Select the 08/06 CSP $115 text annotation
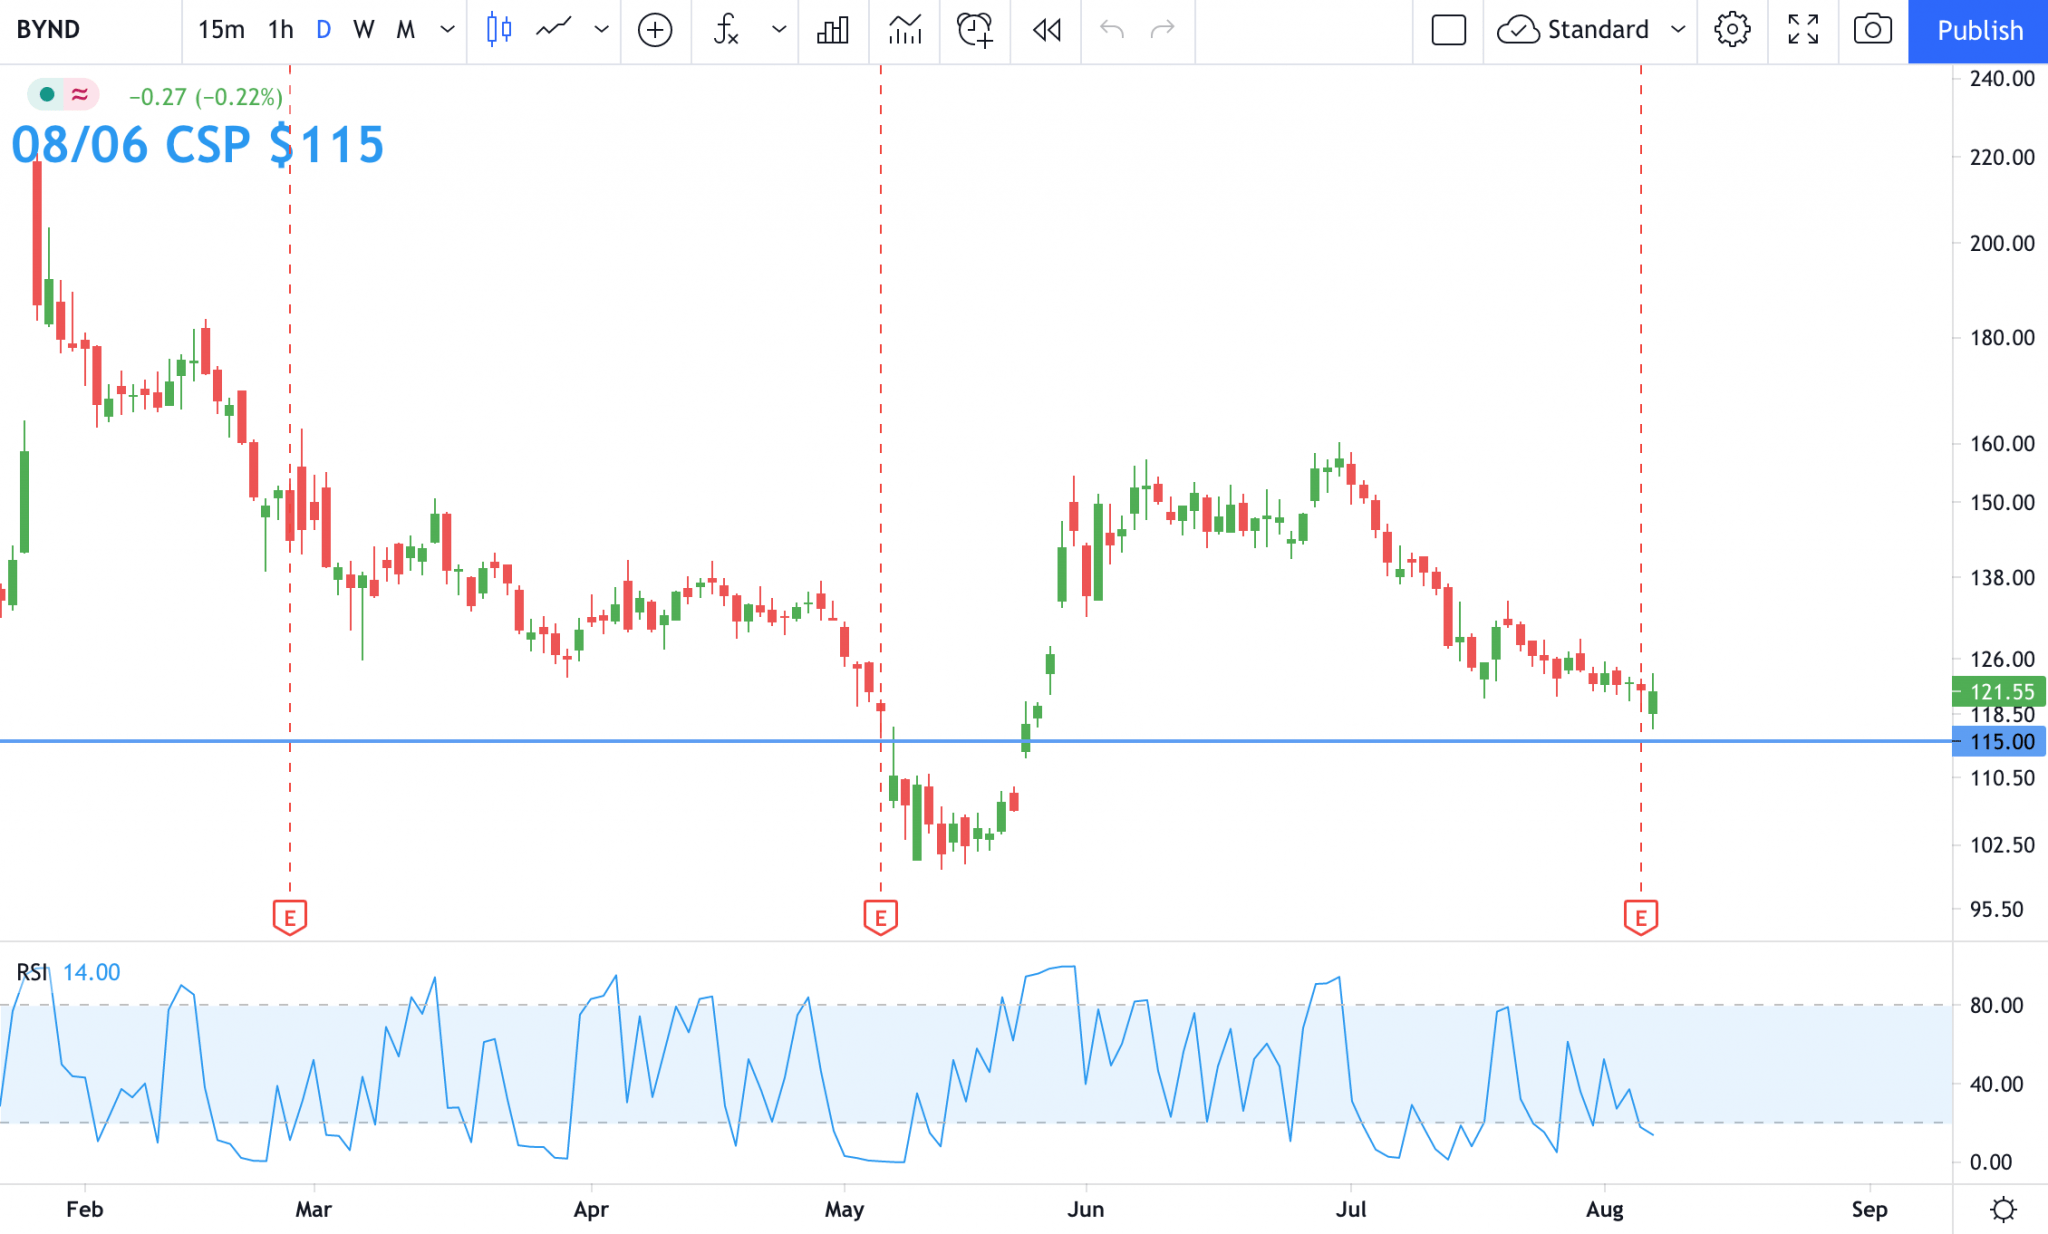2048x1234 pixels. [x=198, y=145]
